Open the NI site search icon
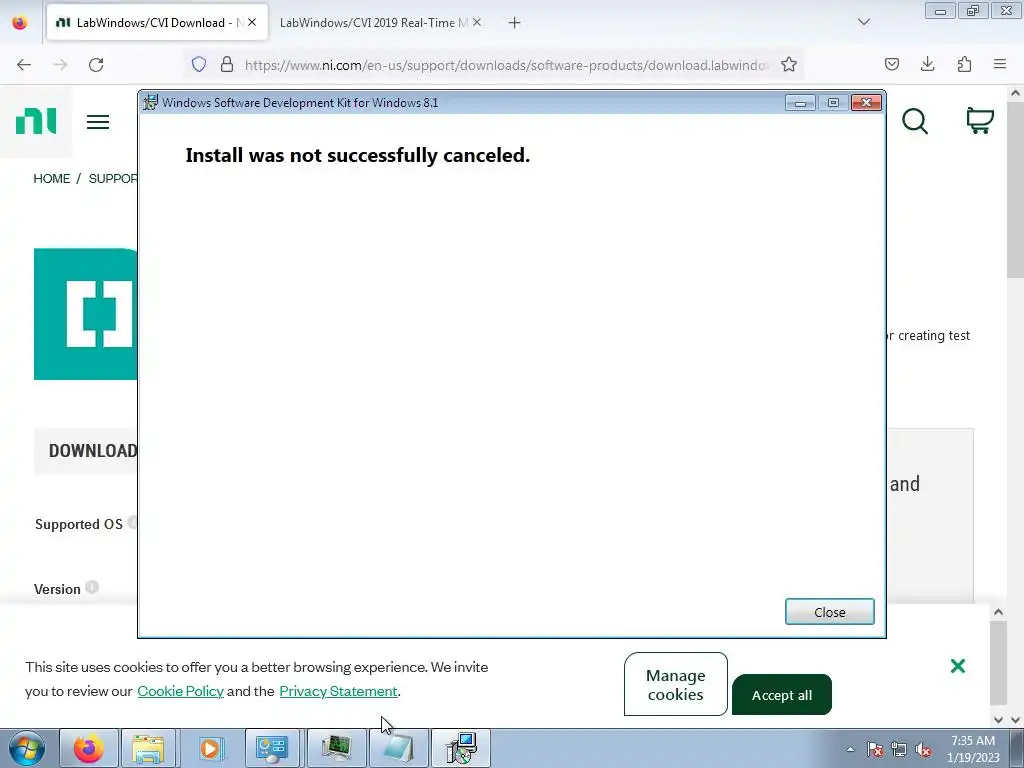The image size is (1024, 768). coord(915,121)
